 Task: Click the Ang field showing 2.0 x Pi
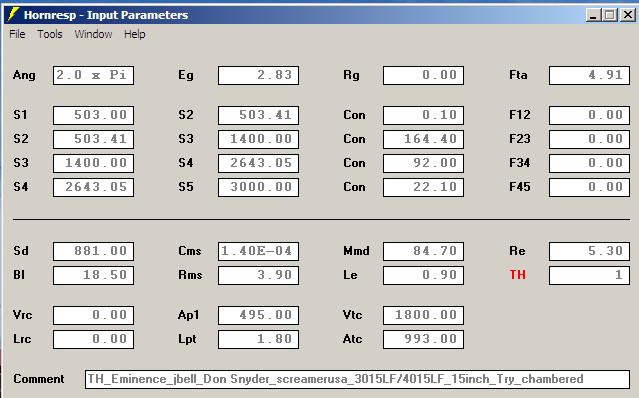coord(93,75)
